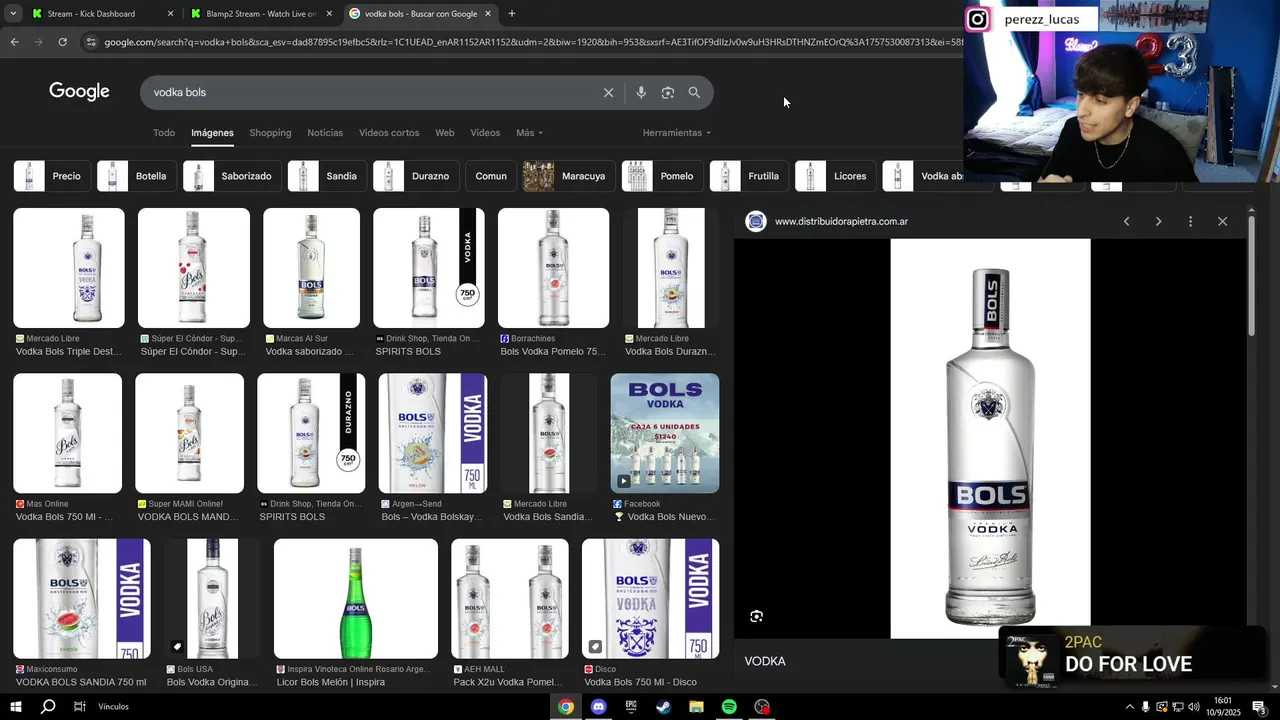Click the browser address bar URL
Image resolution: width=1280 pixels, height=720 pixels.
tap(530, 42)
